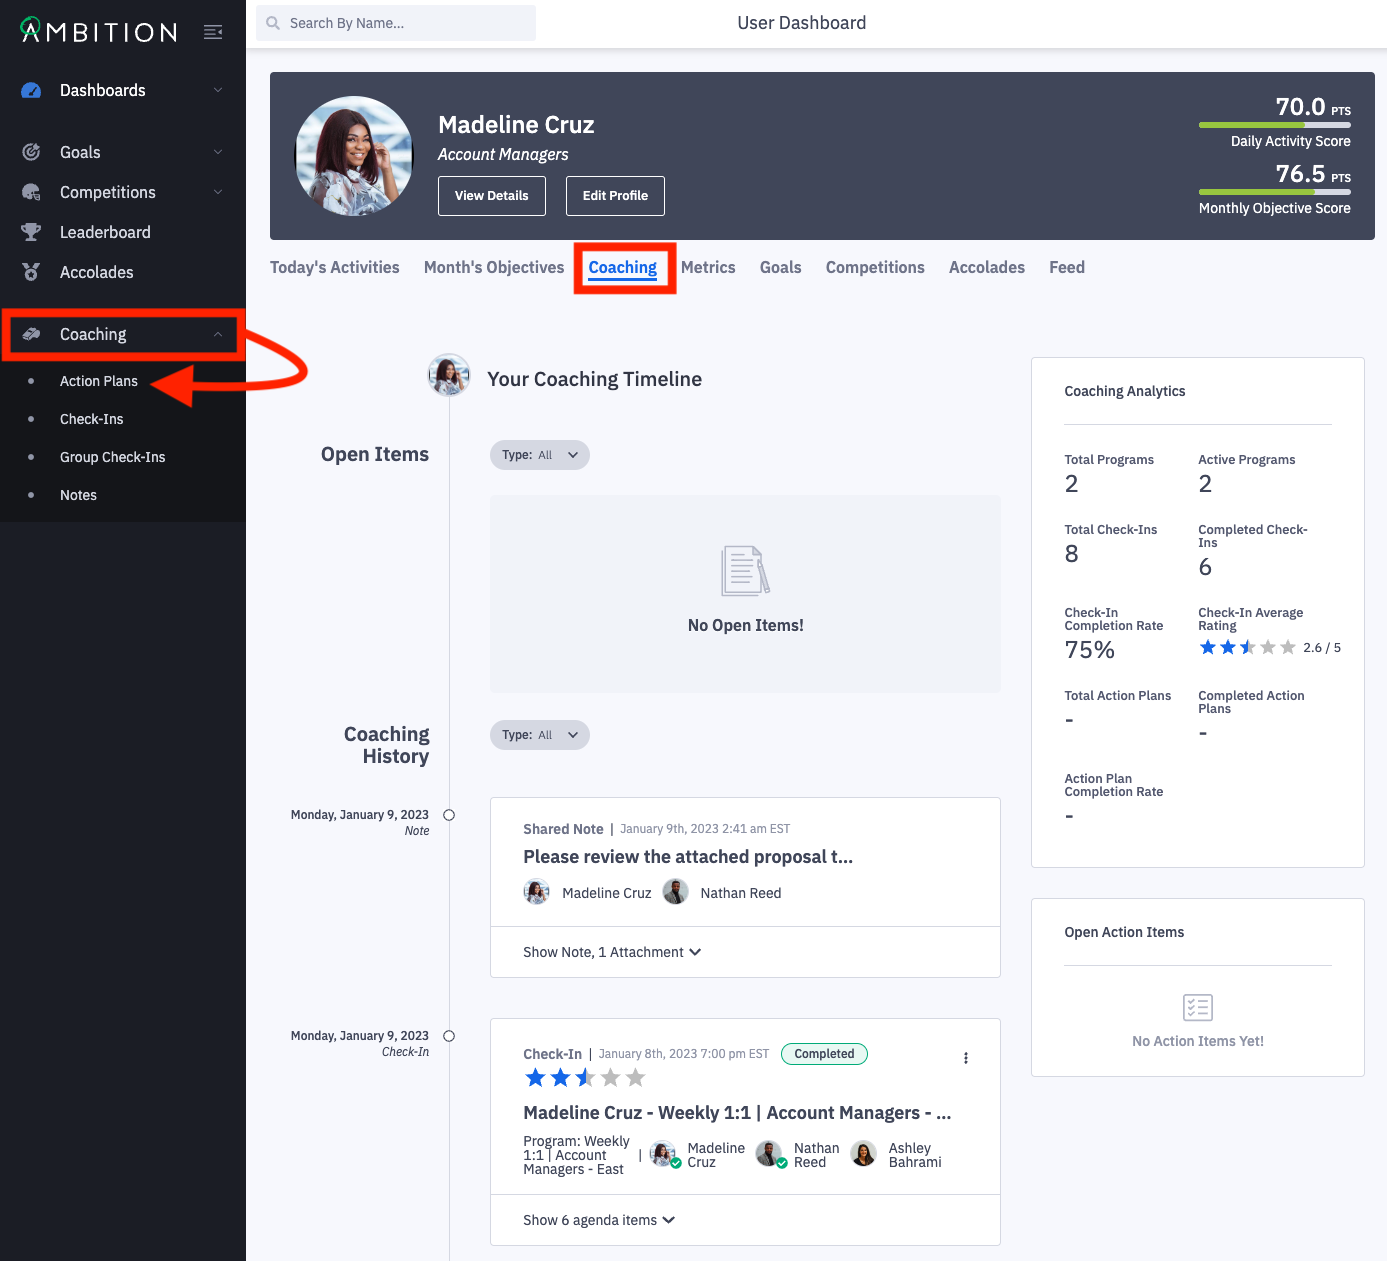Screen dimensions: 1387x1261
Task: Click Madeline Cruz's avatar in check-in card
Action: [664, 1154]
